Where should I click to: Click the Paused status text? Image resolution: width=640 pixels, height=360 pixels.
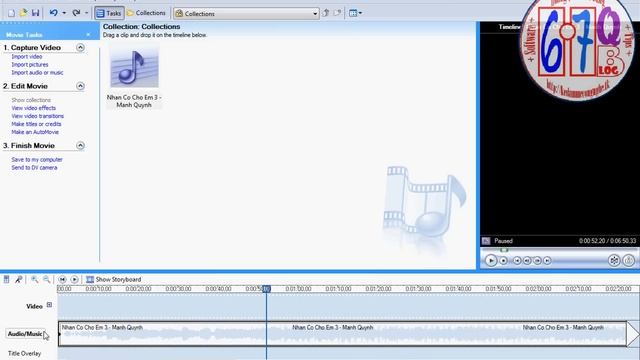coord(503,241)
